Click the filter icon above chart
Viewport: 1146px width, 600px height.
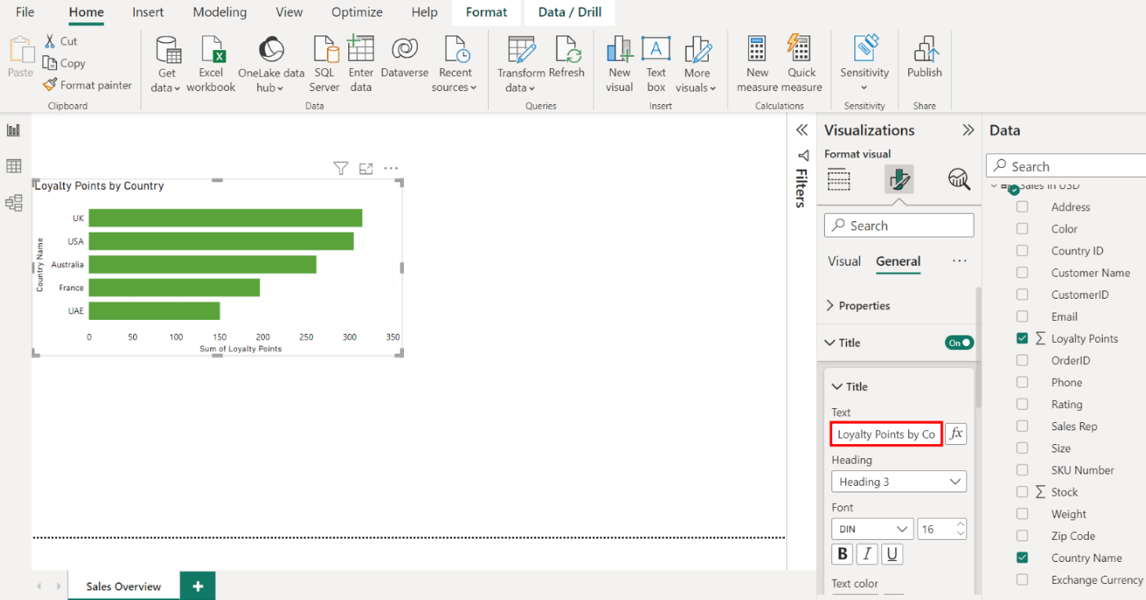point(341,169)
